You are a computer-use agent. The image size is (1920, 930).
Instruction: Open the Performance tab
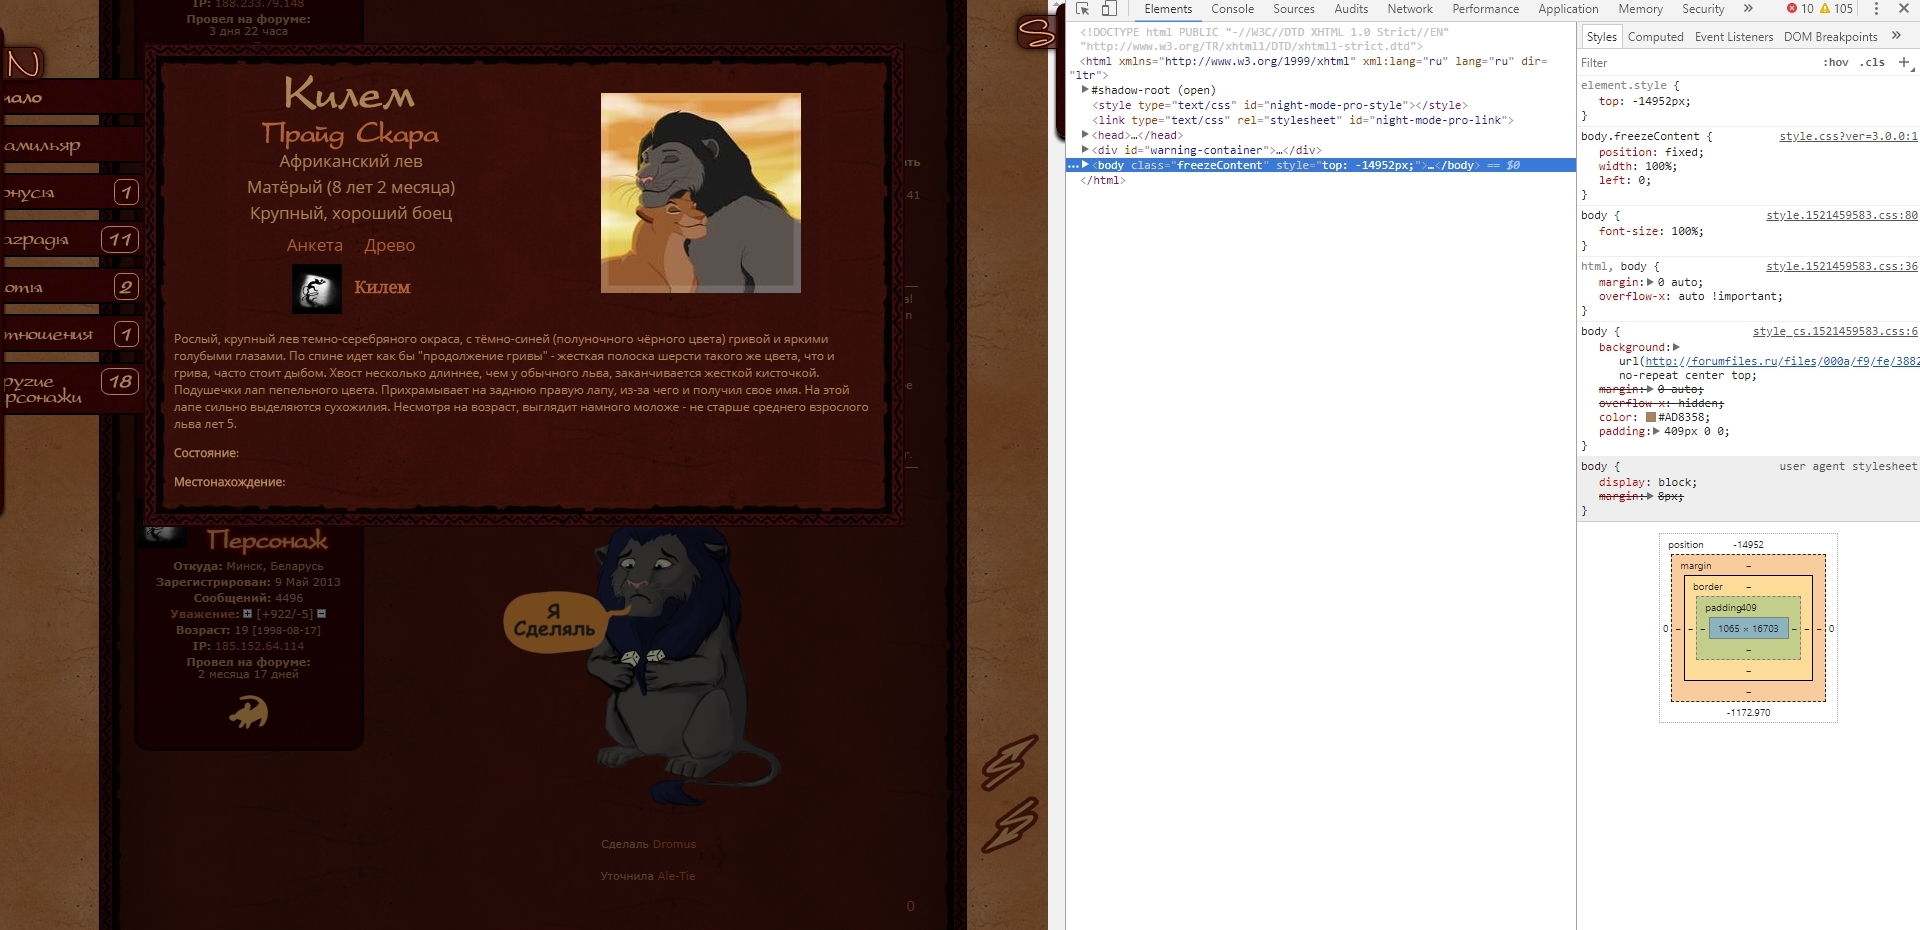pyautogui.click(x=1485, y=9)
